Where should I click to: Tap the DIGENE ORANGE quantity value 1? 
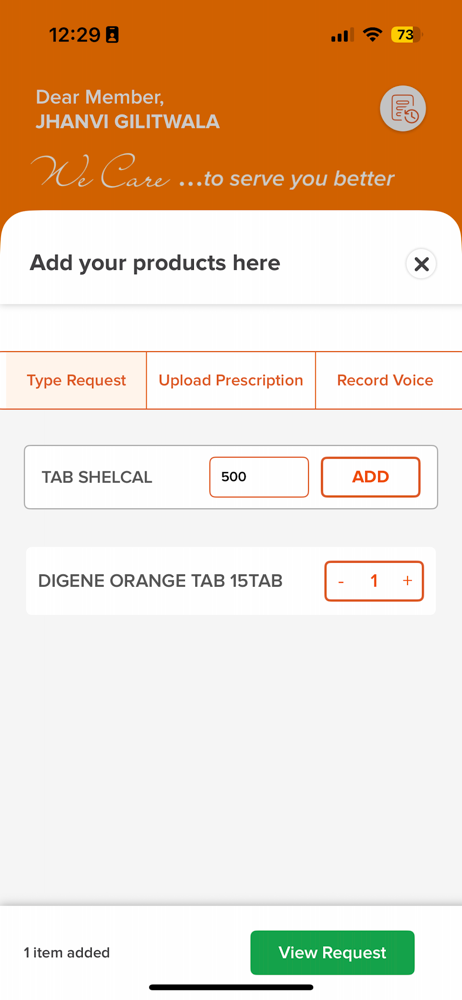(374, 581)
